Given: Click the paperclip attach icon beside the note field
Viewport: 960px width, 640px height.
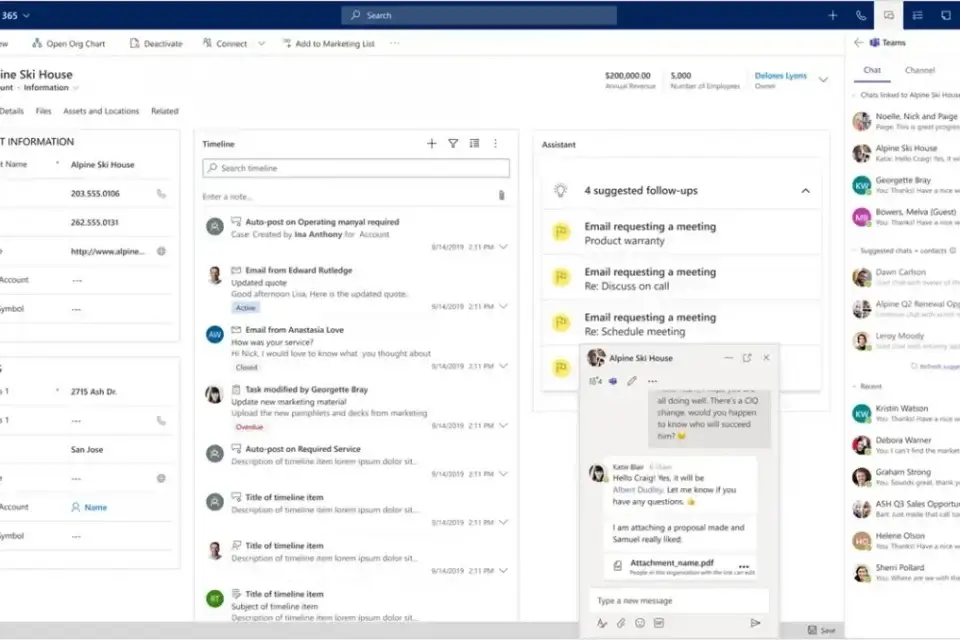Looking at the screenshot, I should coord(501,196).
